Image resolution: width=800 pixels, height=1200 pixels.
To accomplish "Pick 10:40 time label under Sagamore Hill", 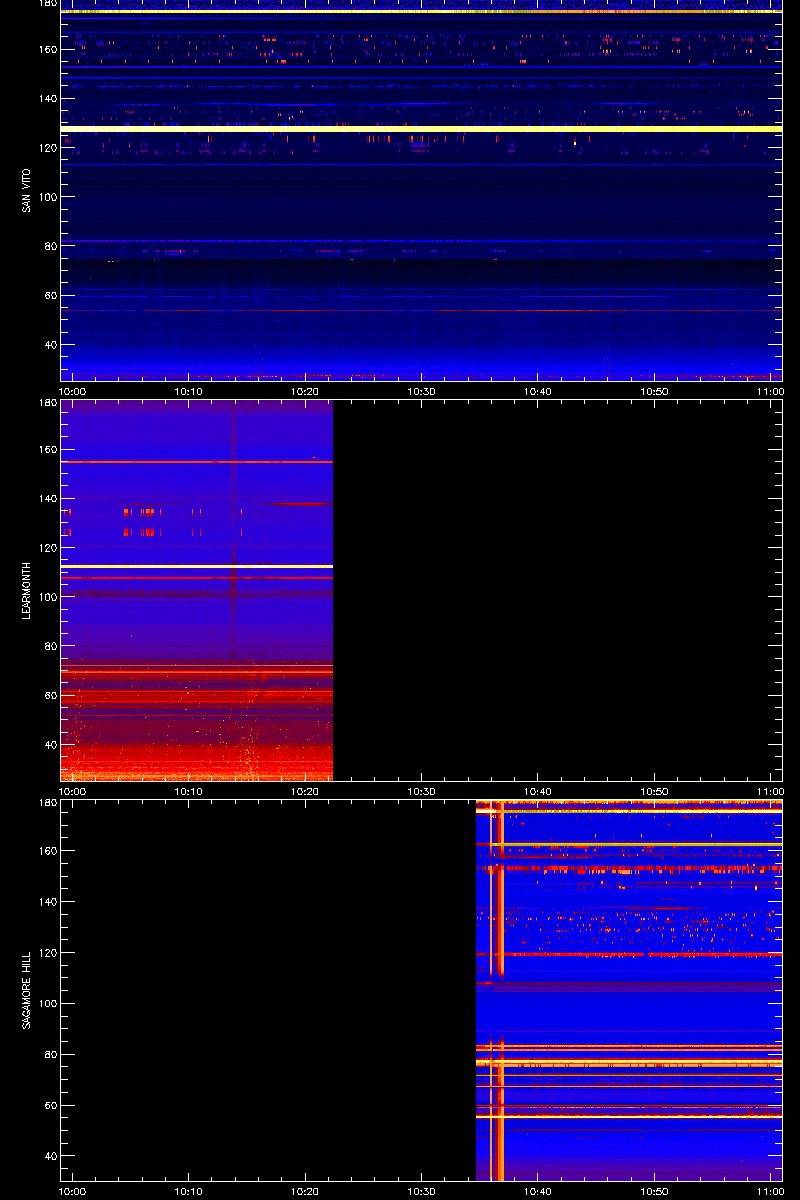I will [x=538, y=1191].
